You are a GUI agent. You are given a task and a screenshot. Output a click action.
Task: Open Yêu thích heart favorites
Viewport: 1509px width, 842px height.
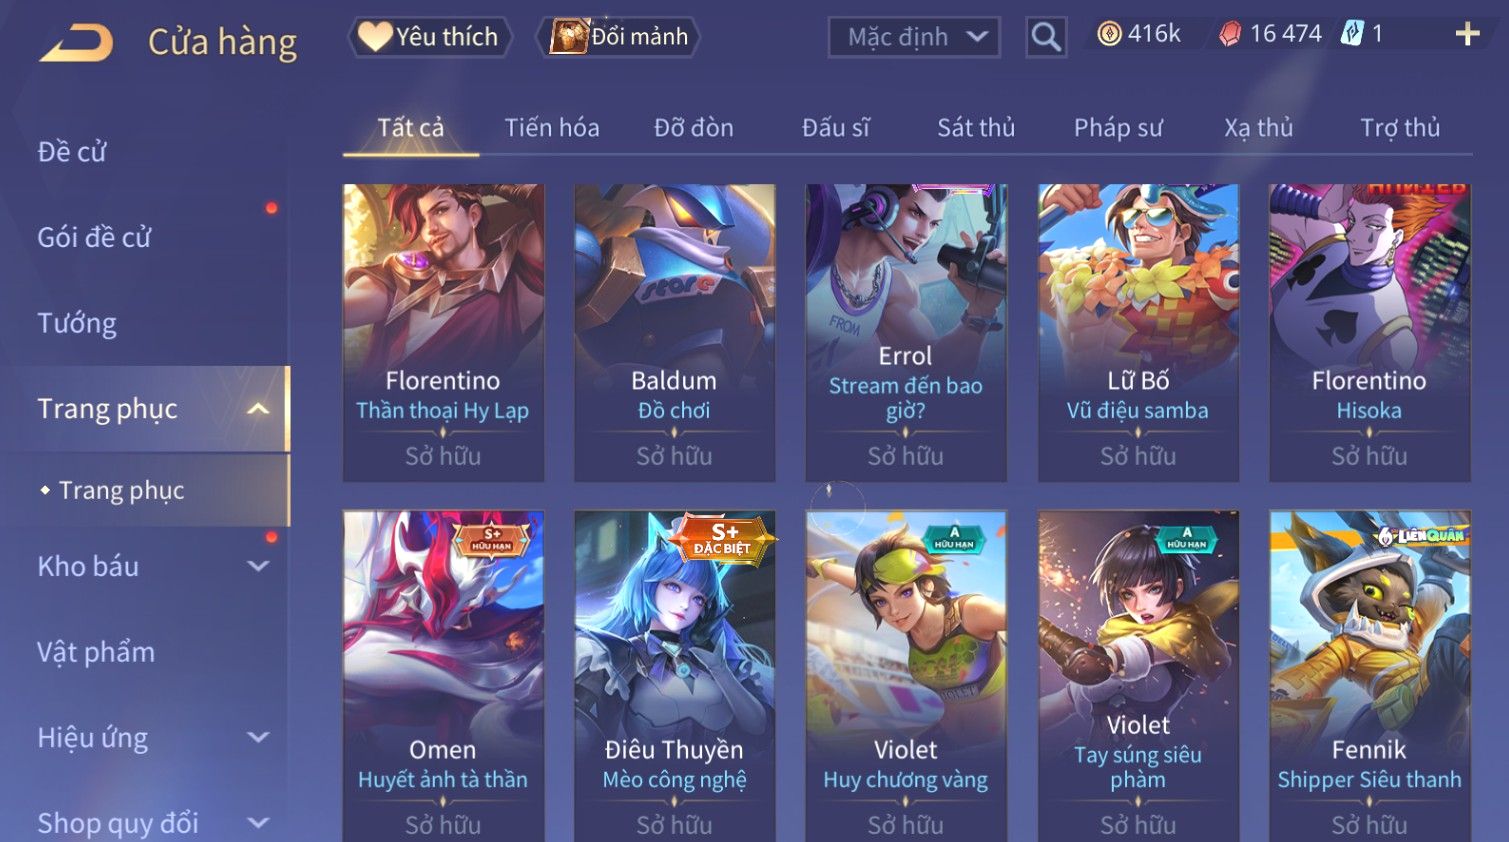tap(430, 37)
